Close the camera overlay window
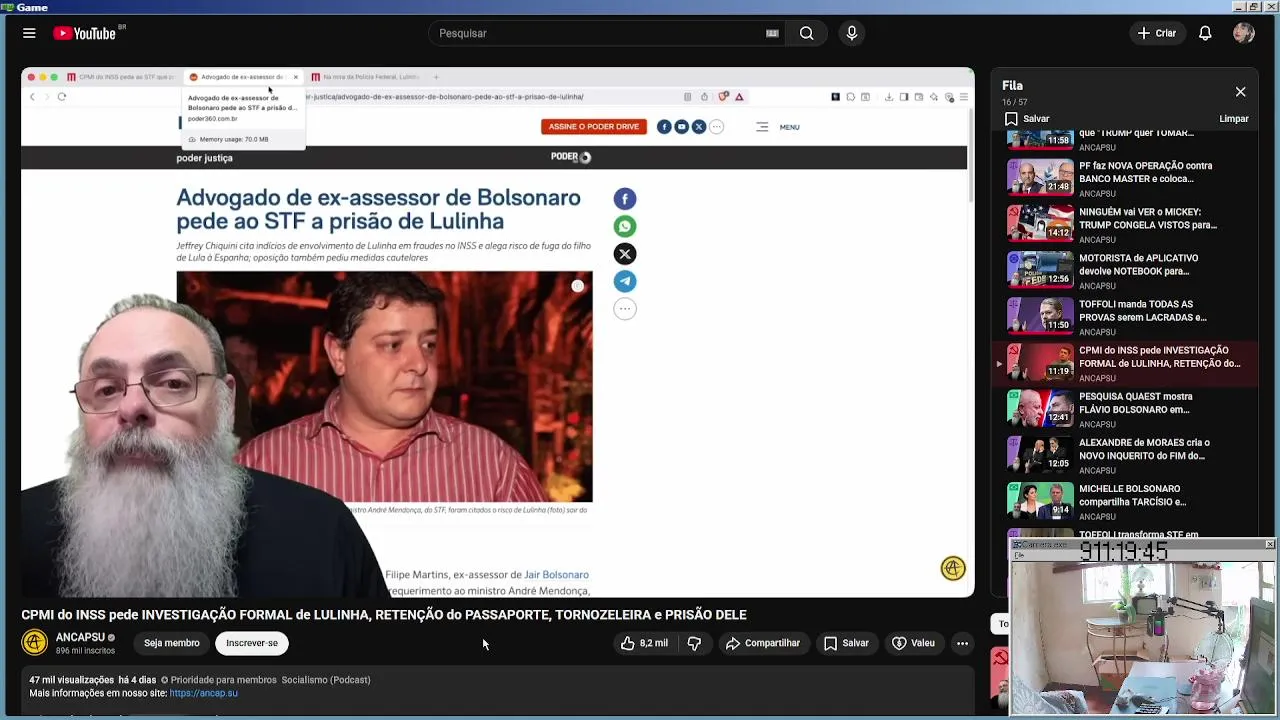 click(1270, 544)
